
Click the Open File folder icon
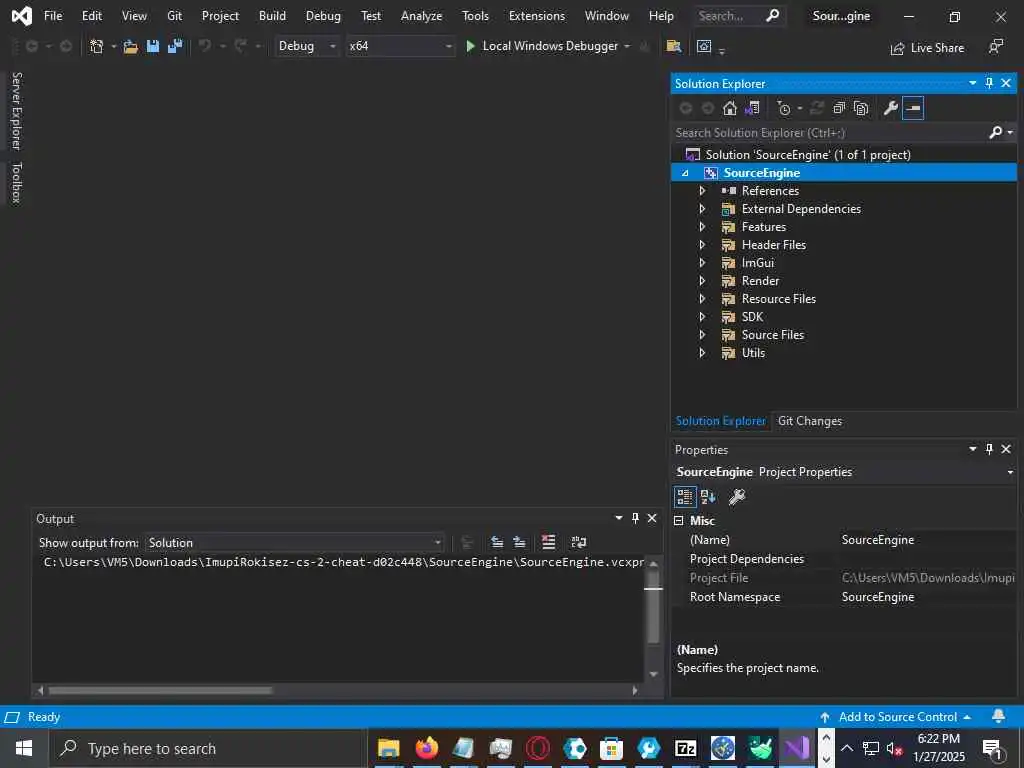pos(131,46)
